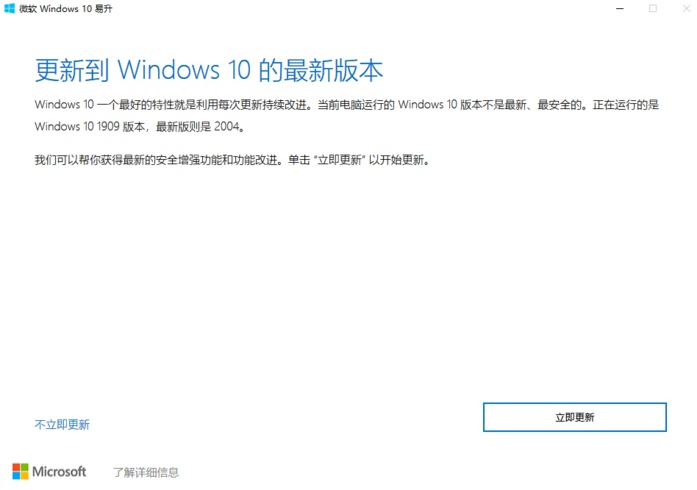Click the heading 更新到 Windows 10 的最新版本
The width and height of the screenshot is (697, 490).
(x=209, y=71)
